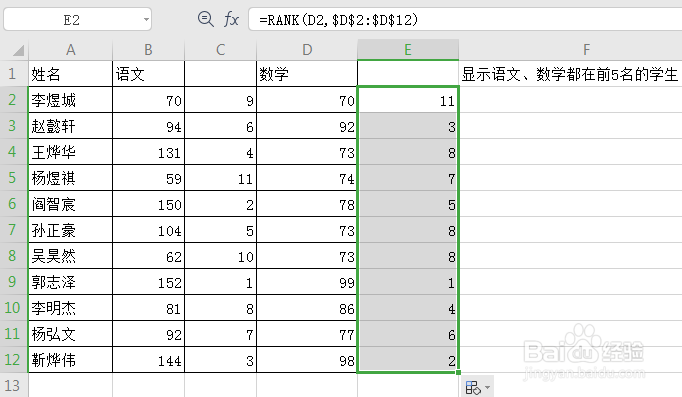Click 语文 score 144 for 靳烨伟
The image size is (682, 397).
(x=148, y=360)
